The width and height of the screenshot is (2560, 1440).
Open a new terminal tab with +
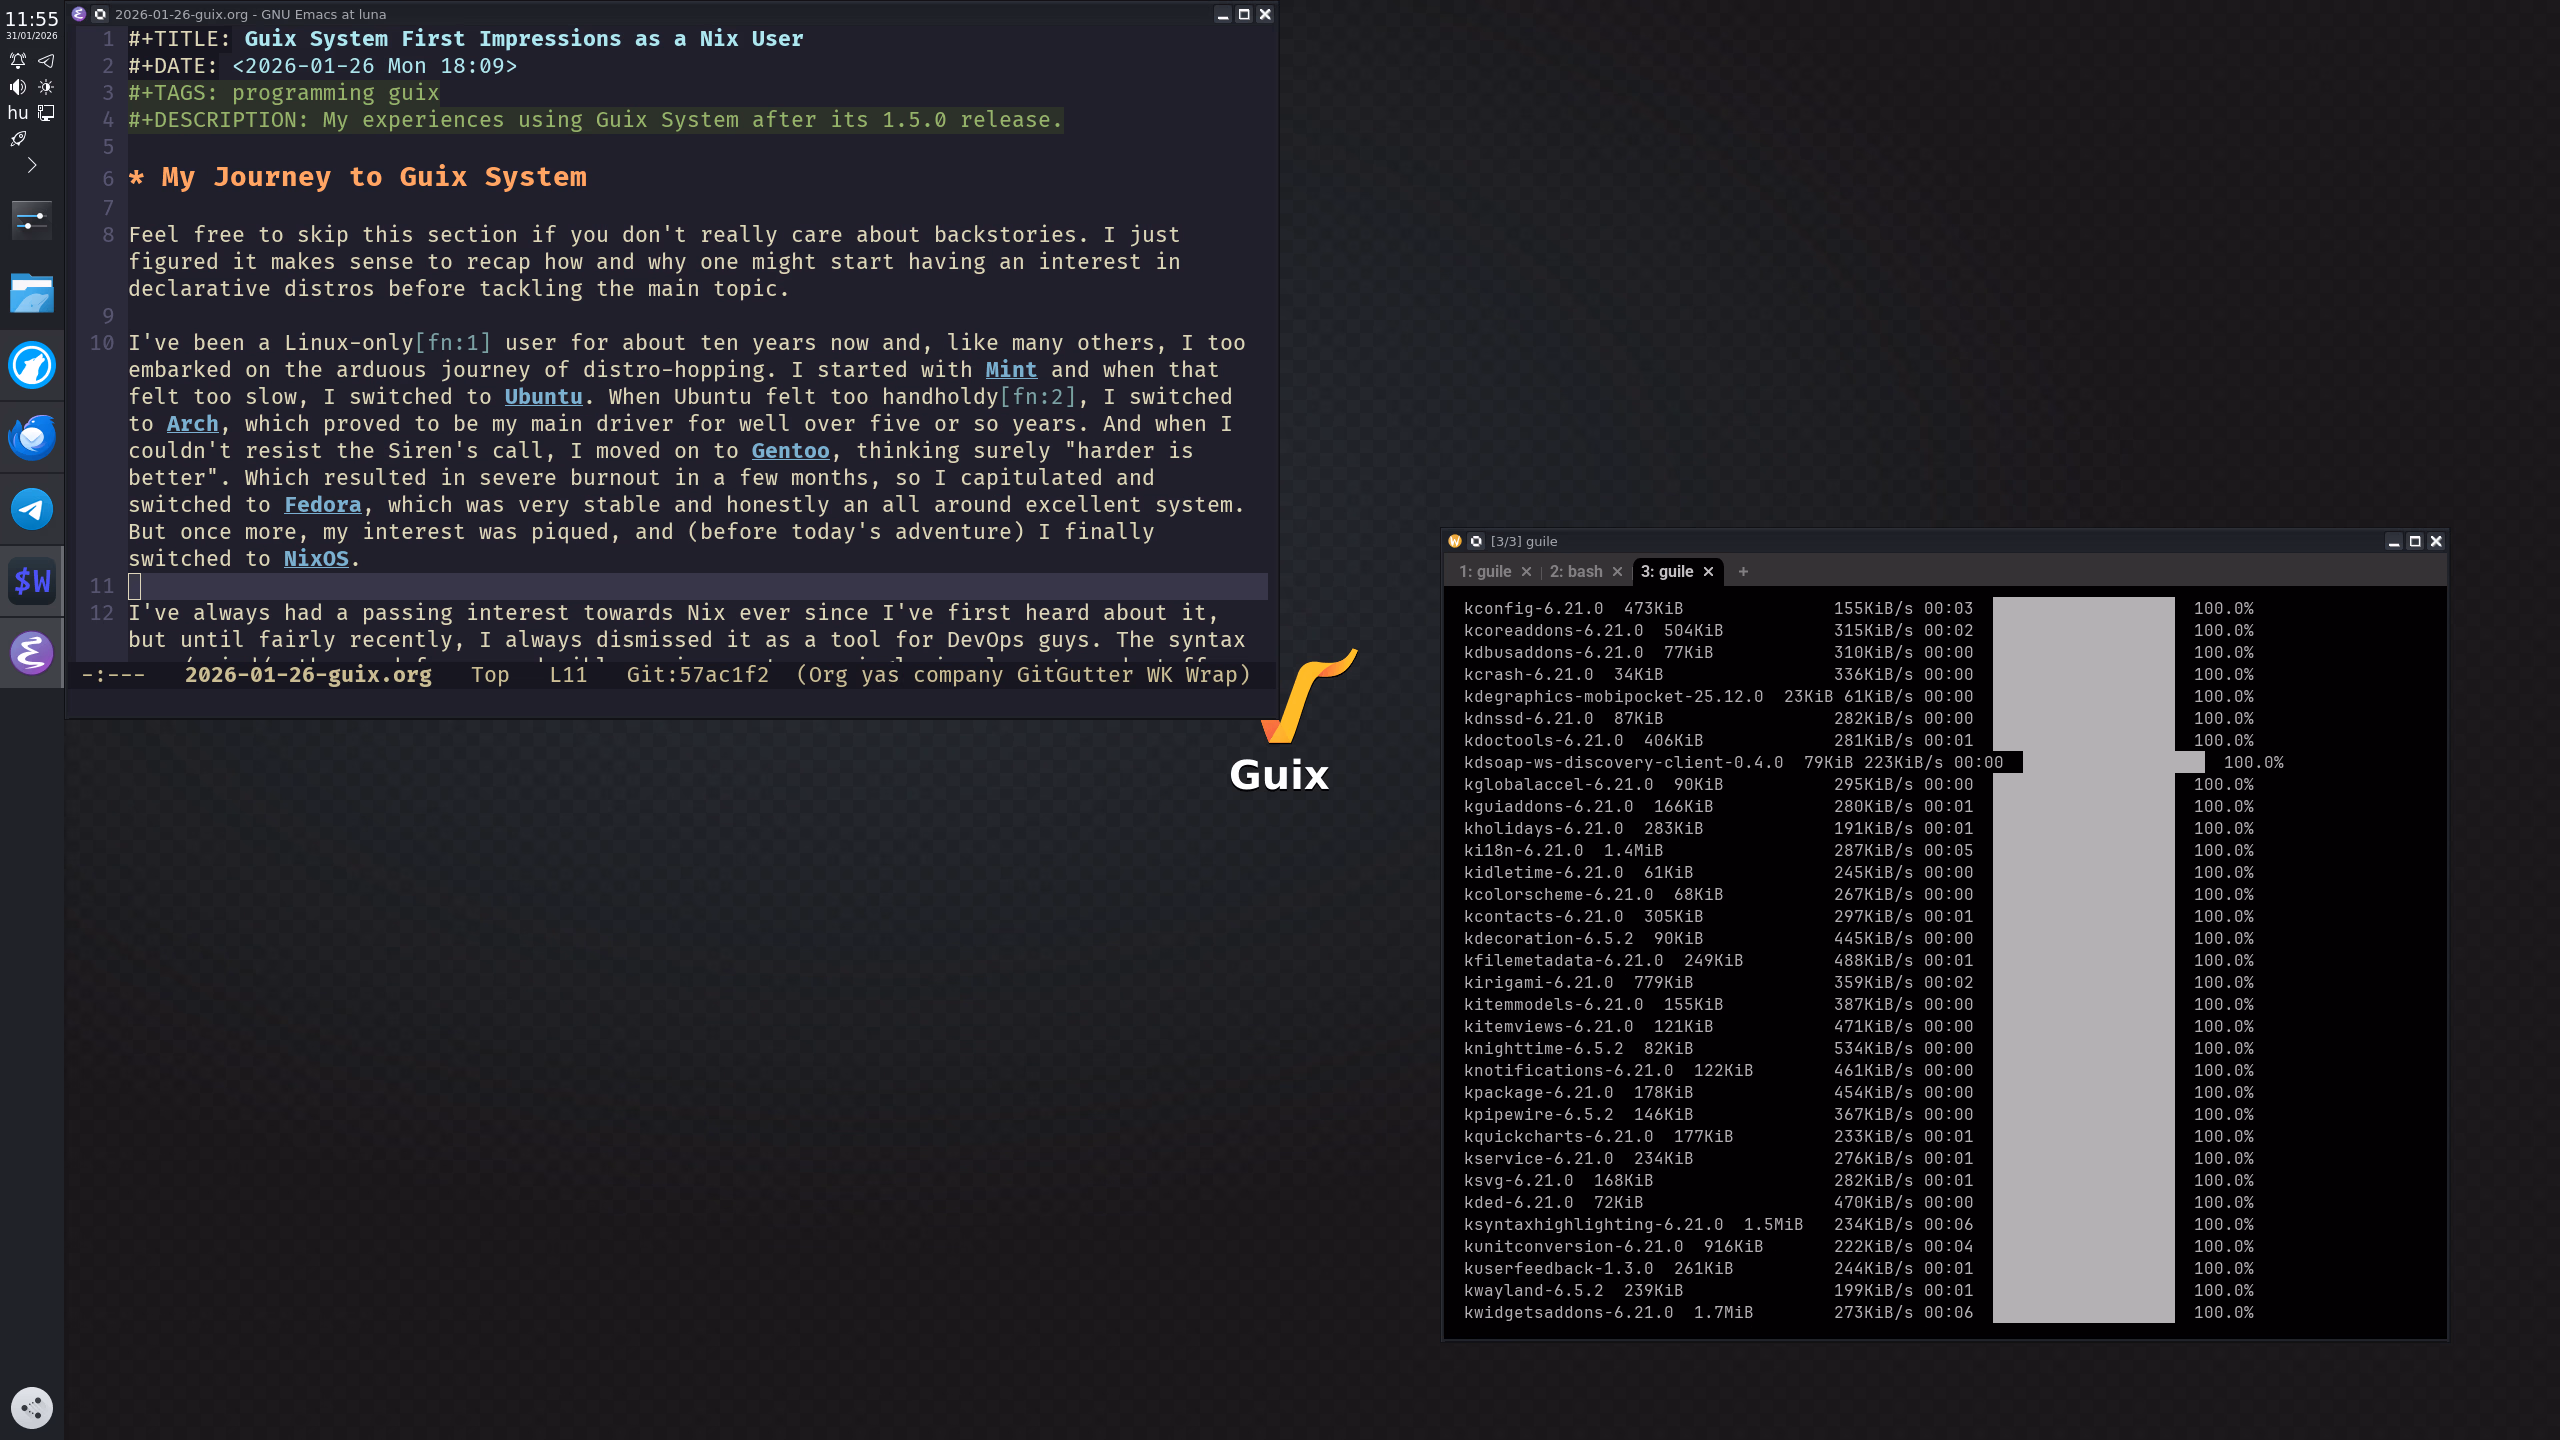1744,571
